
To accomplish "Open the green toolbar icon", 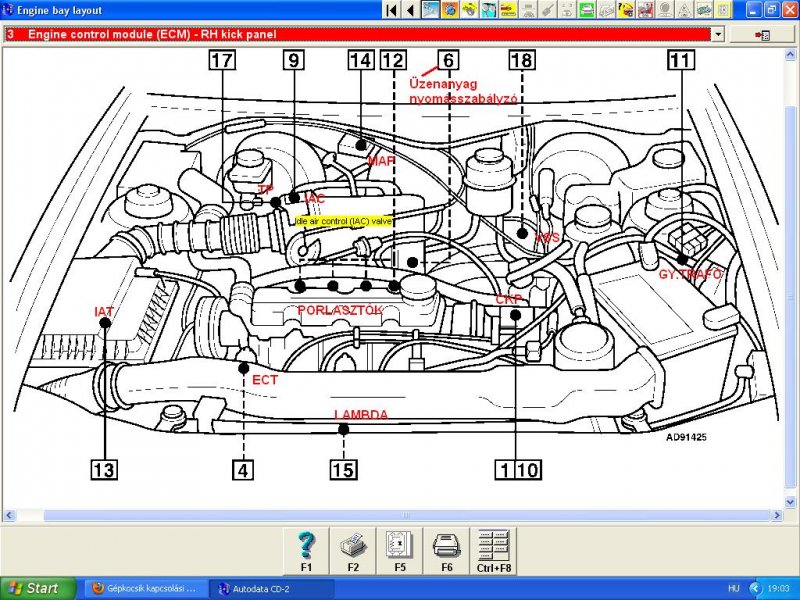I will click(x=587, y=10).
